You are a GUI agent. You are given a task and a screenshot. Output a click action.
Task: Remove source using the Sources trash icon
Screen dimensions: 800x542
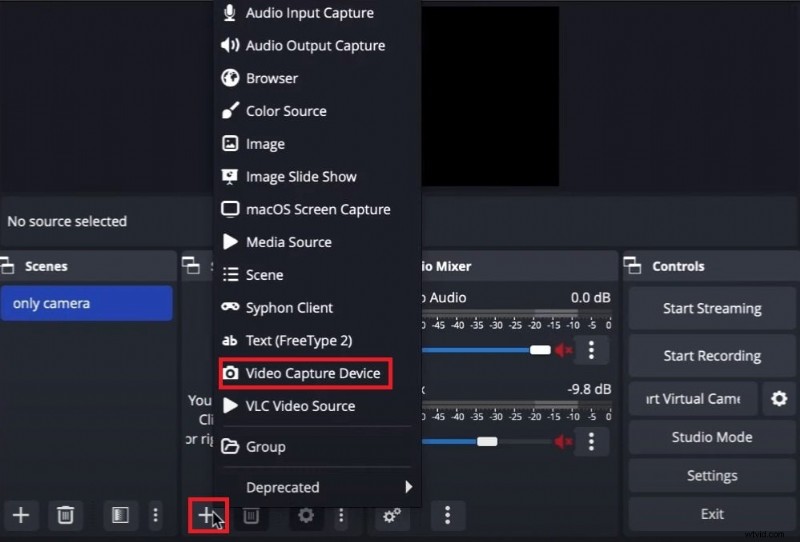pyautogui.click(x=251, y=515)
